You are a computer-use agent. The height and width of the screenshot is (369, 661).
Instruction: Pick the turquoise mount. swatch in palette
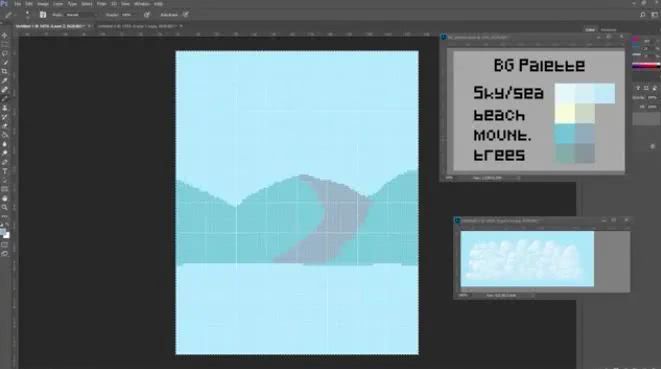(x=565, y=134)
